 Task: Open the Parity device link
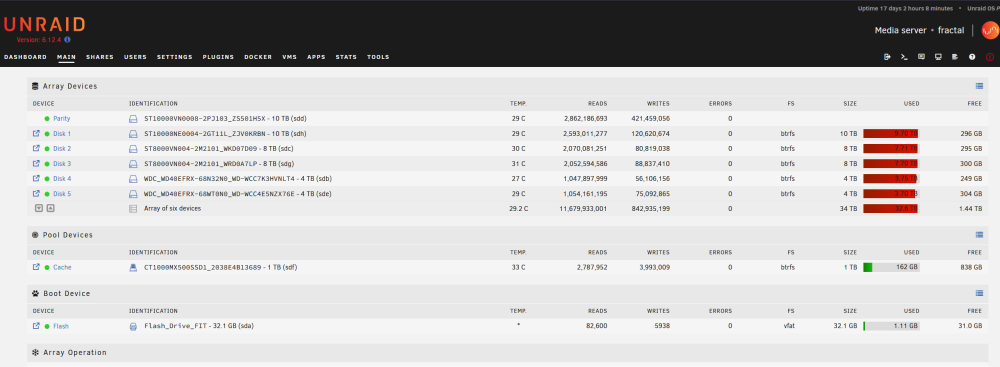point(62,119)
